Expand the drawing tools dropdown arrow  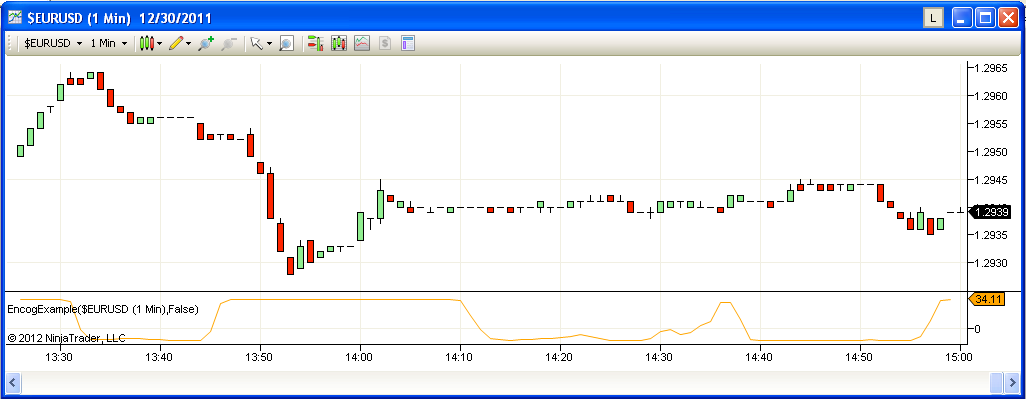point(188,44)
